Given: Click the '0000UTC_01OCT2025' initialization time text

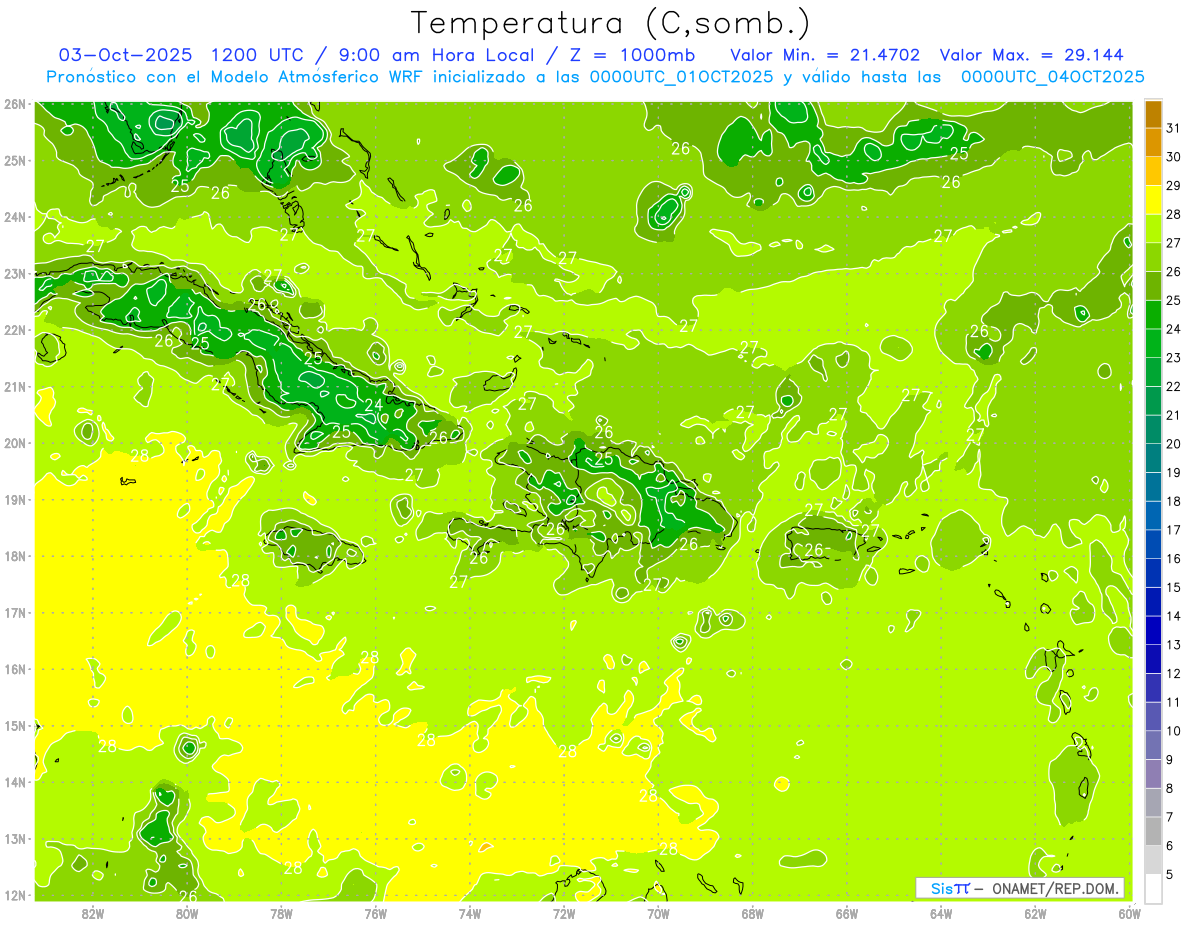Looking at the screenshot, I should click(680, 76).
